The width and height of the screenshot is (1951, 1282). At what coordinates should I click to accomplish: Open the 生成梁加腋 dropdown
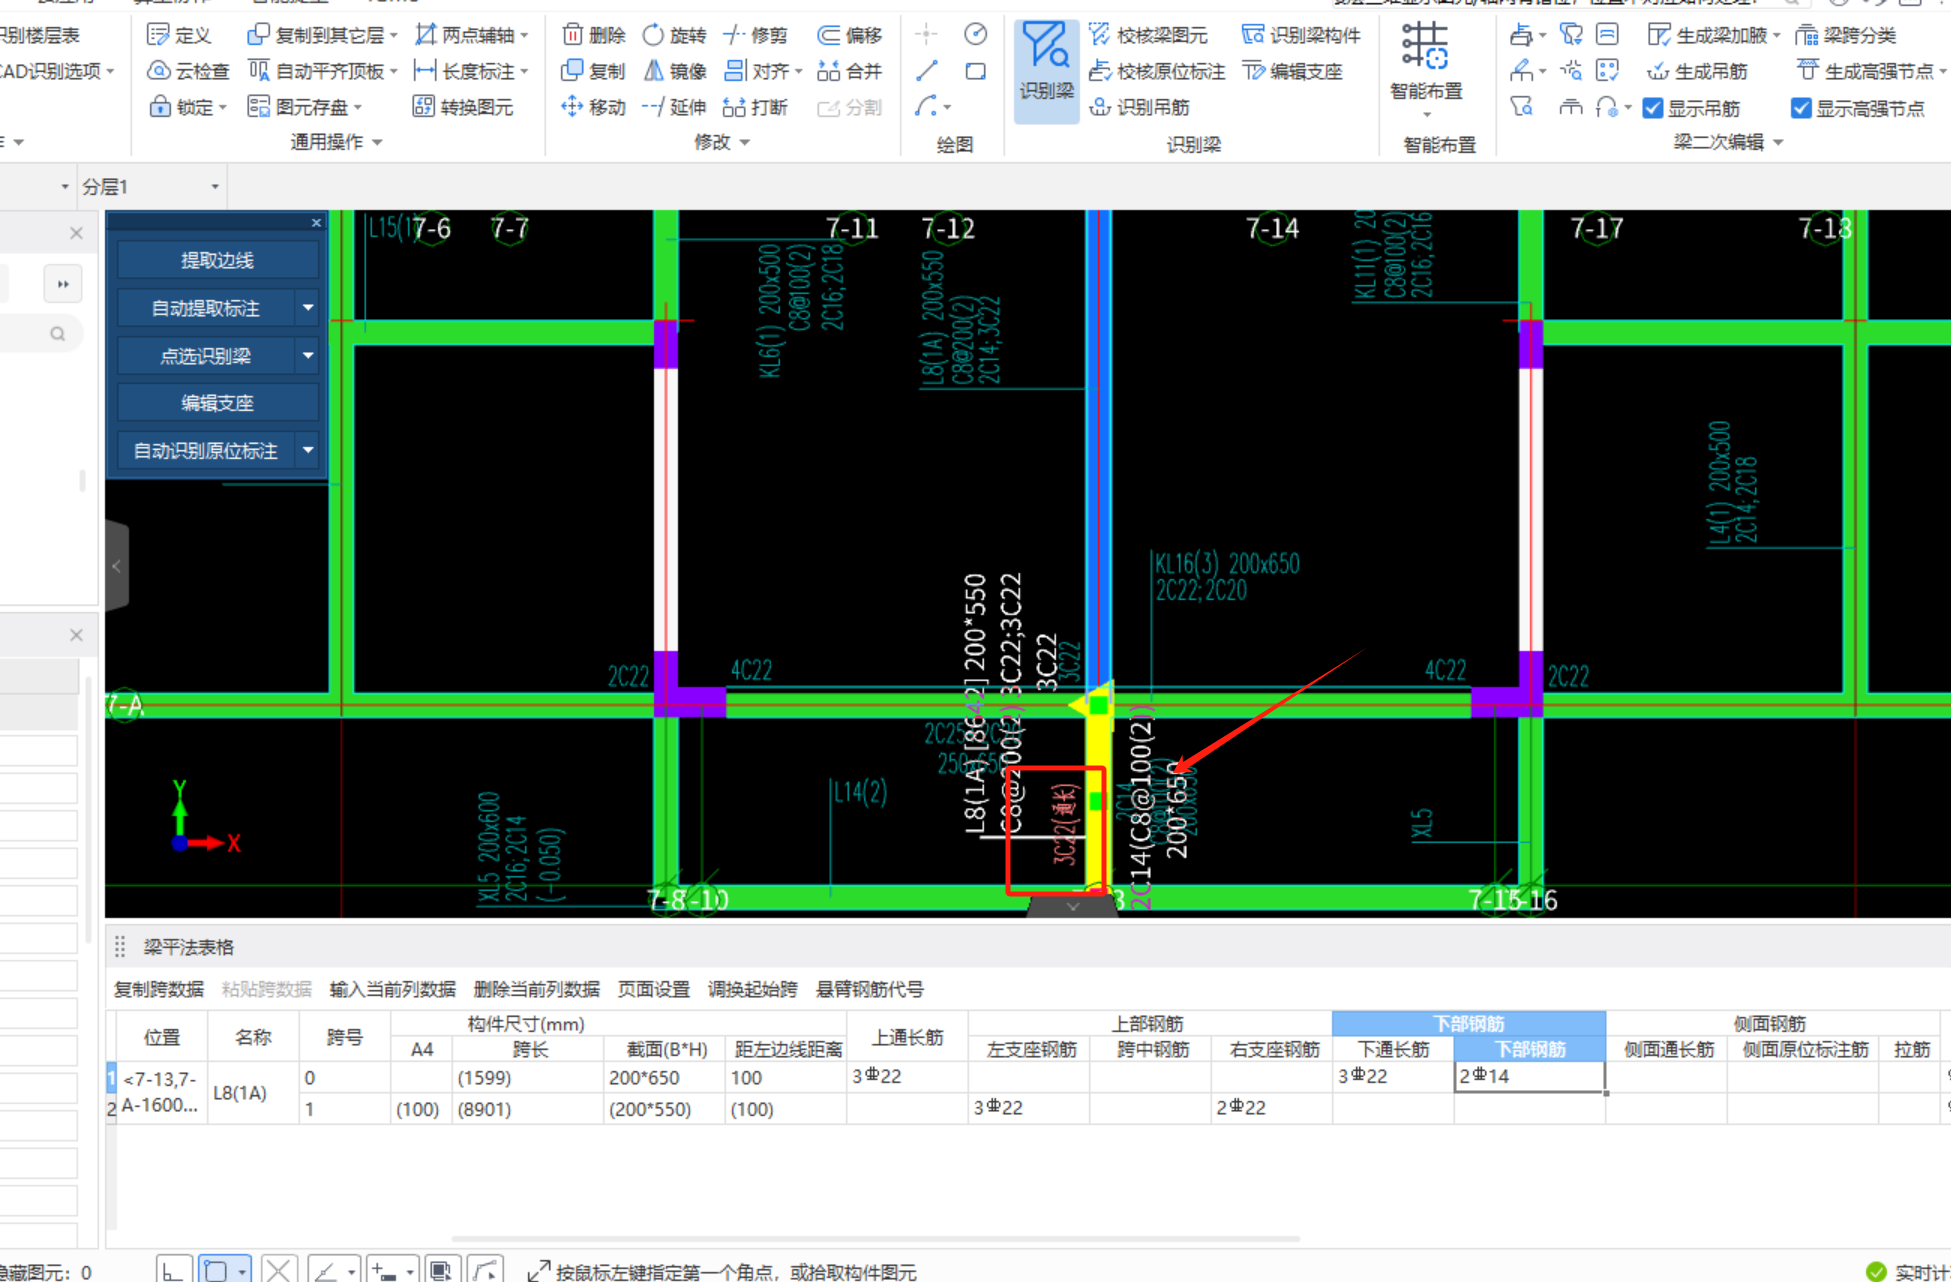click(x=1777, y=36)
